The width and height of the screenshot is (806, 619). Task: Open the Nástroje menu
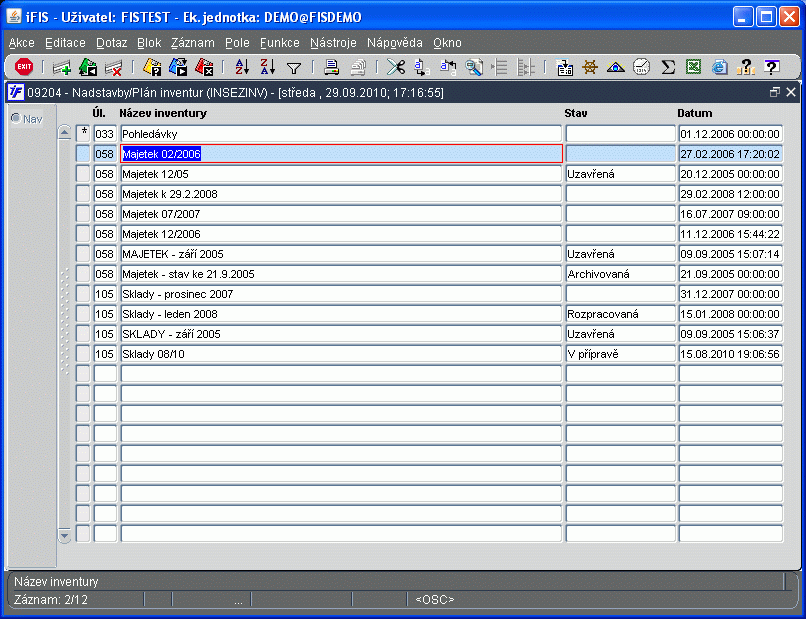point(333,43)
